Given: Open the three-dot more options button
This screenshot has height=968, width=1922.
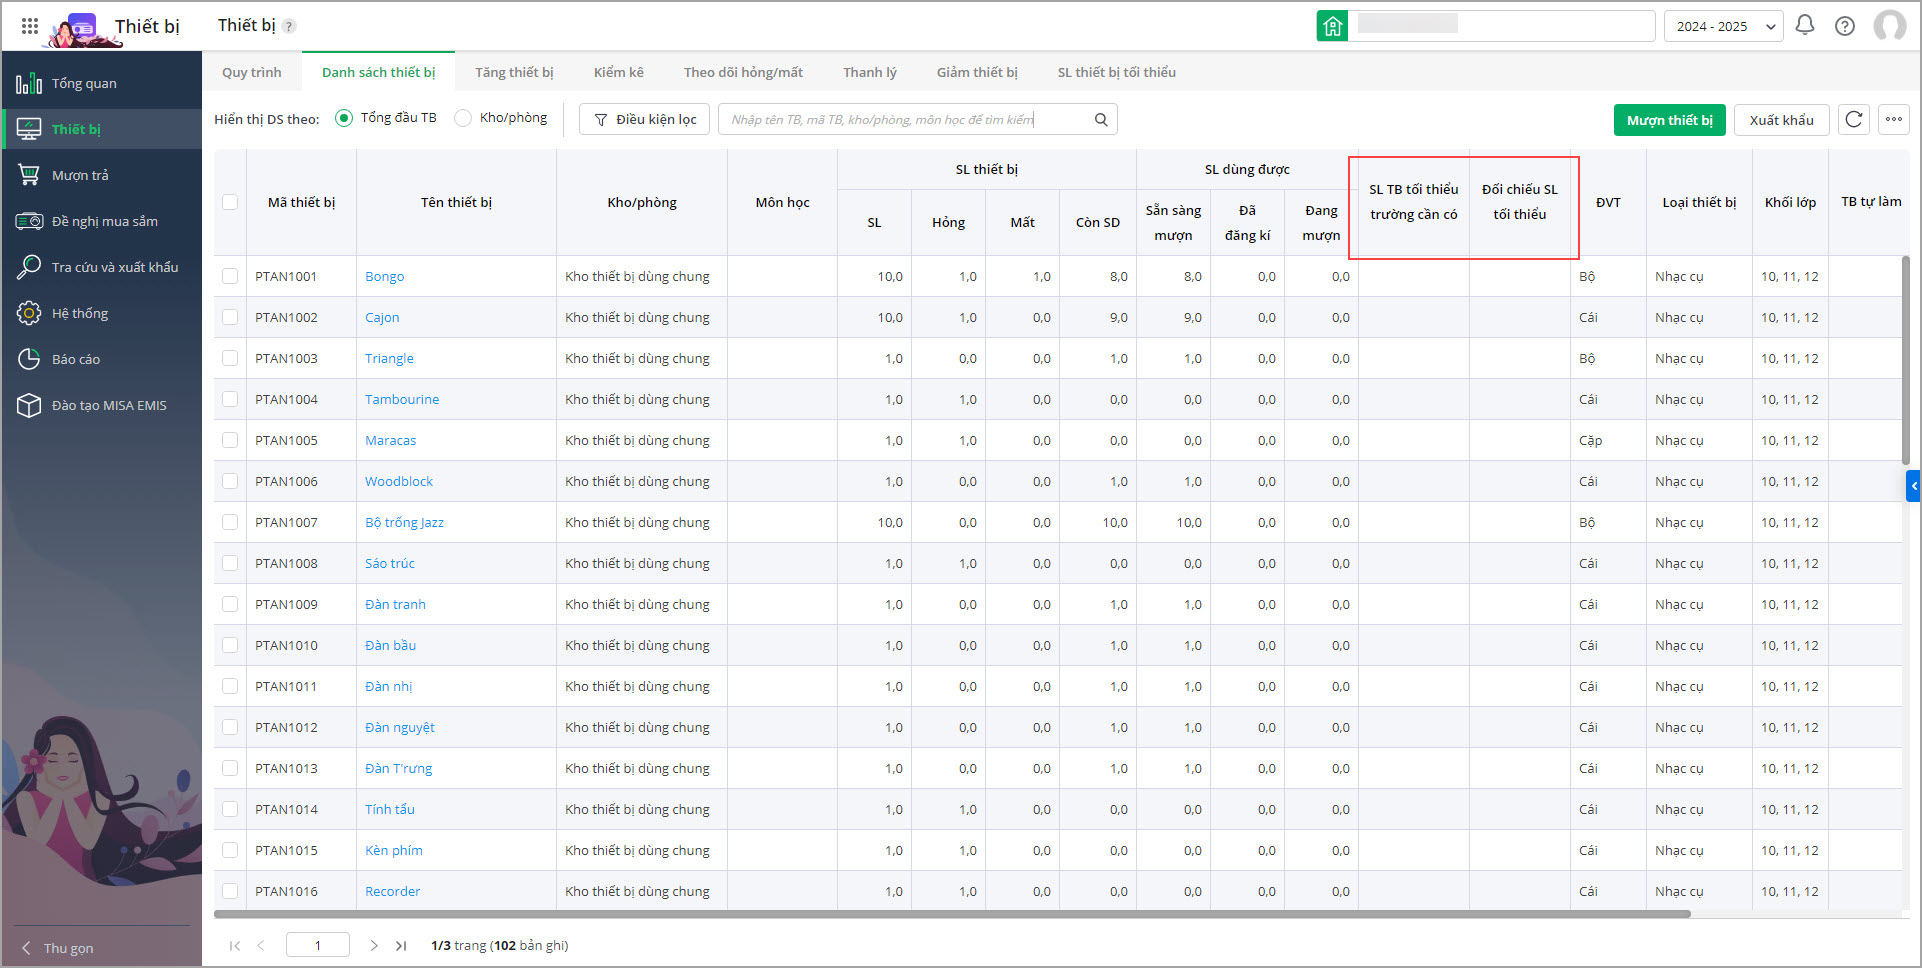Looking at the screenshot, I should tap(1893, 120).
